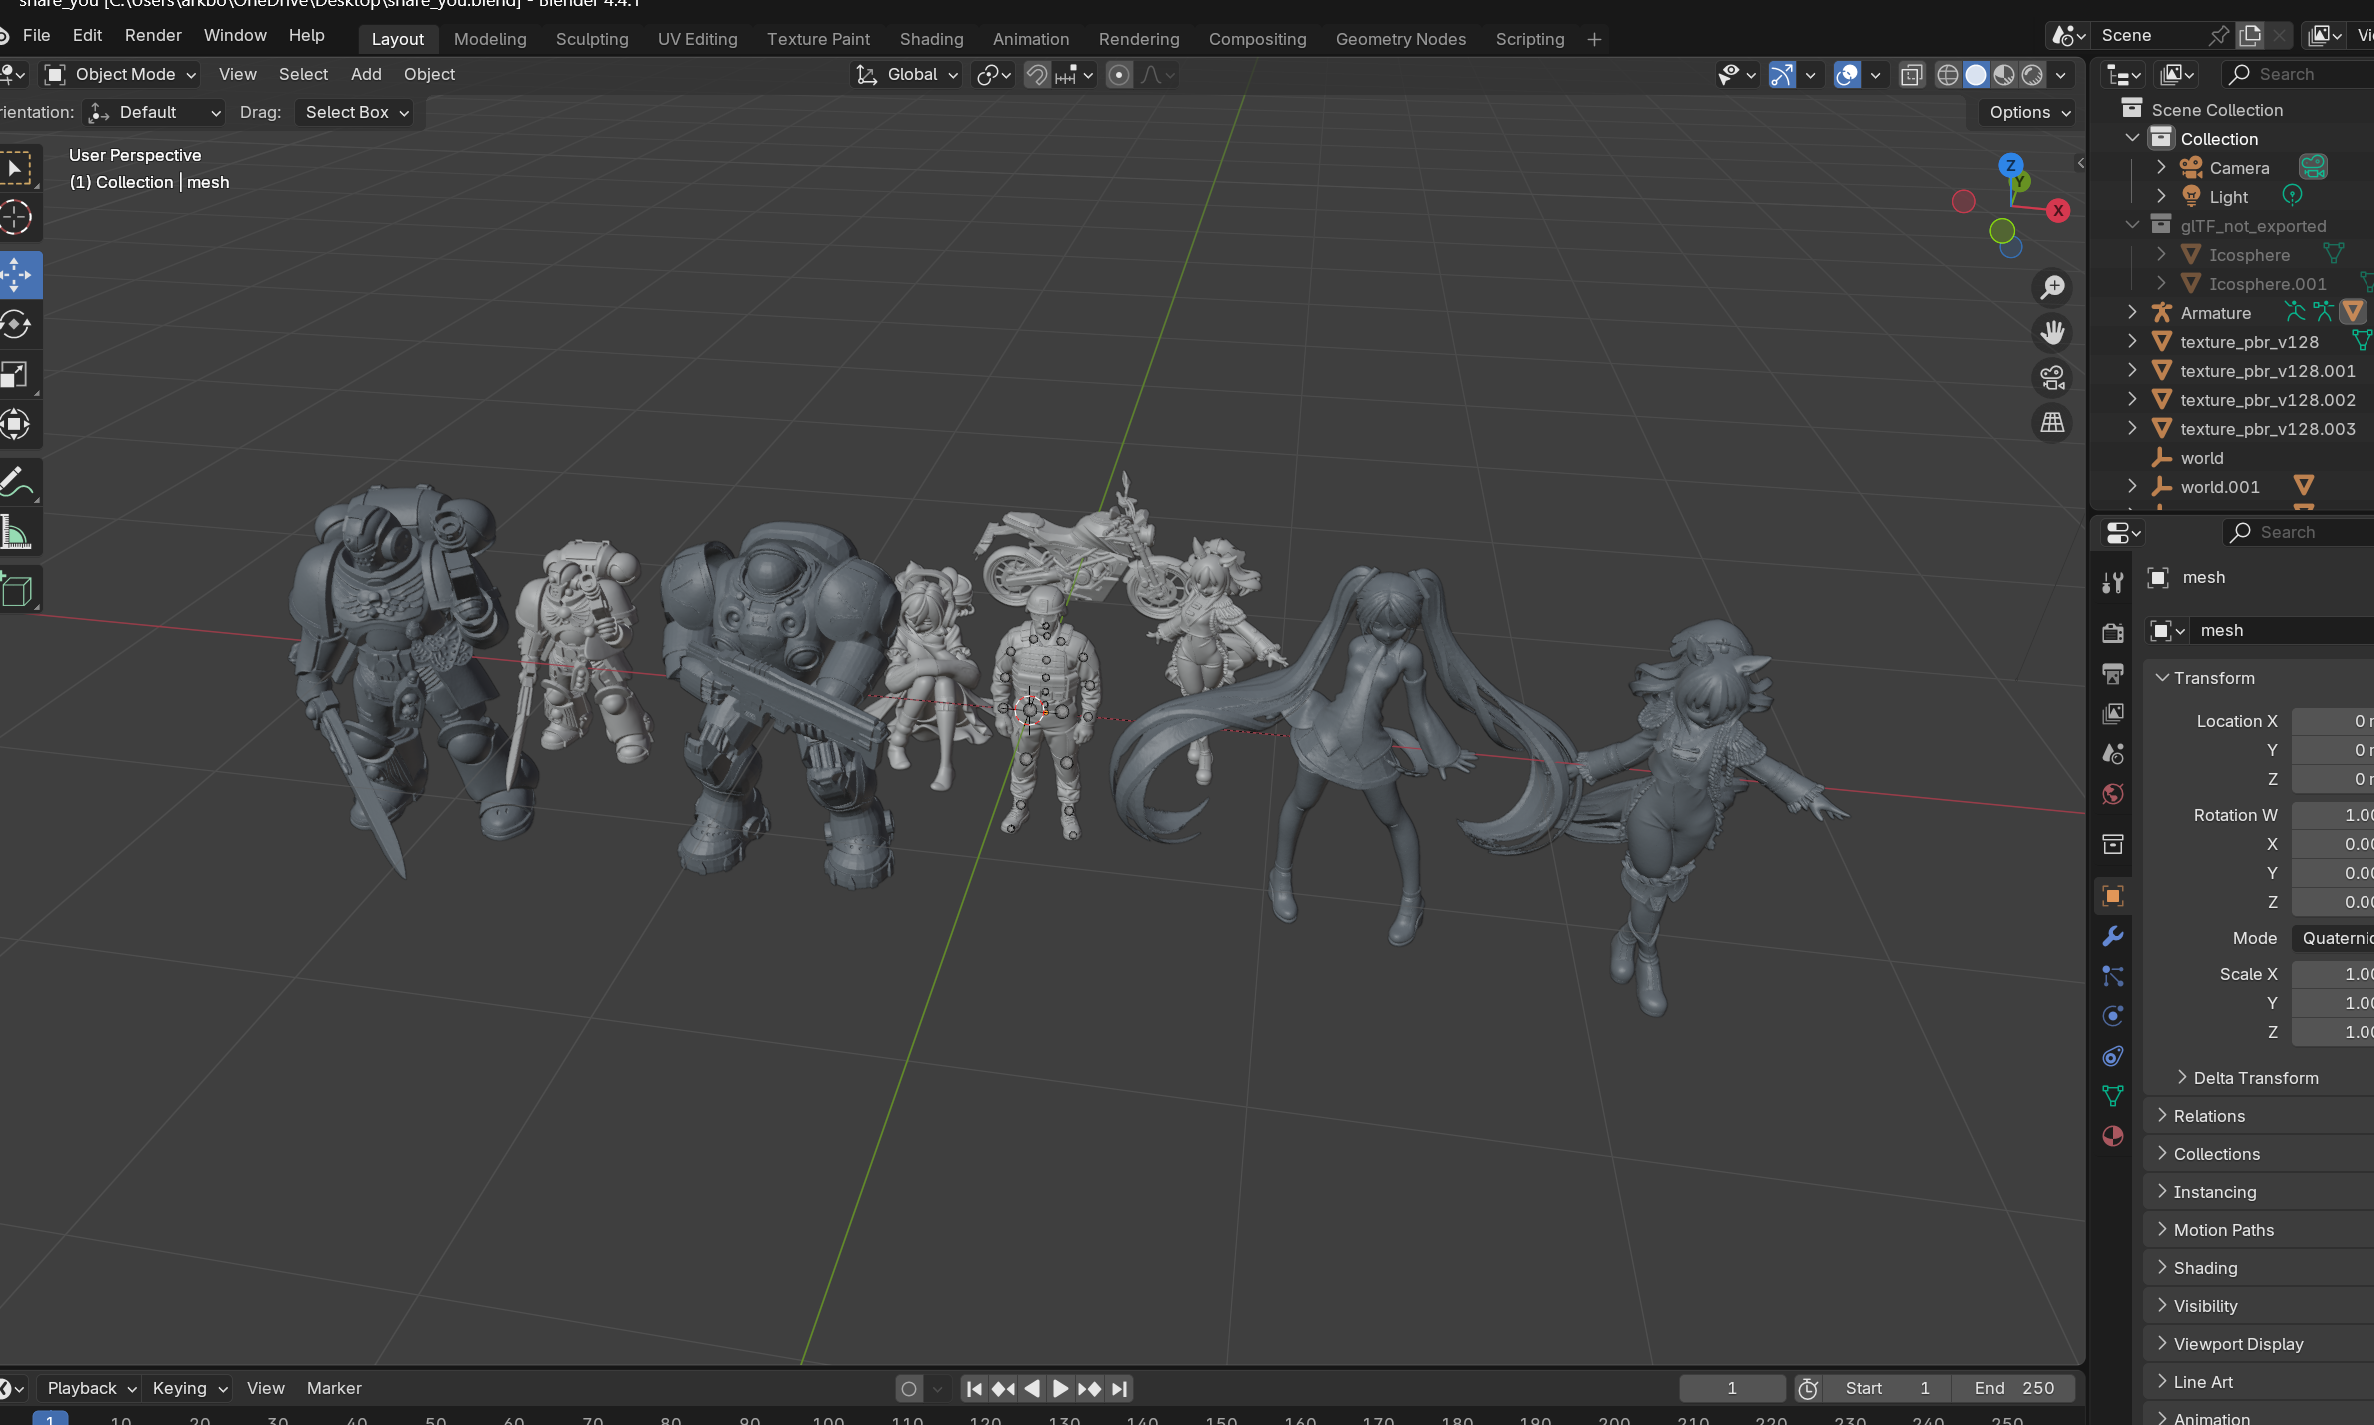Image resolution: width=2374 pixels, height=1425 pixels.
Task: Open the Modifiers properties tab
Action: tap(2113, 936)
